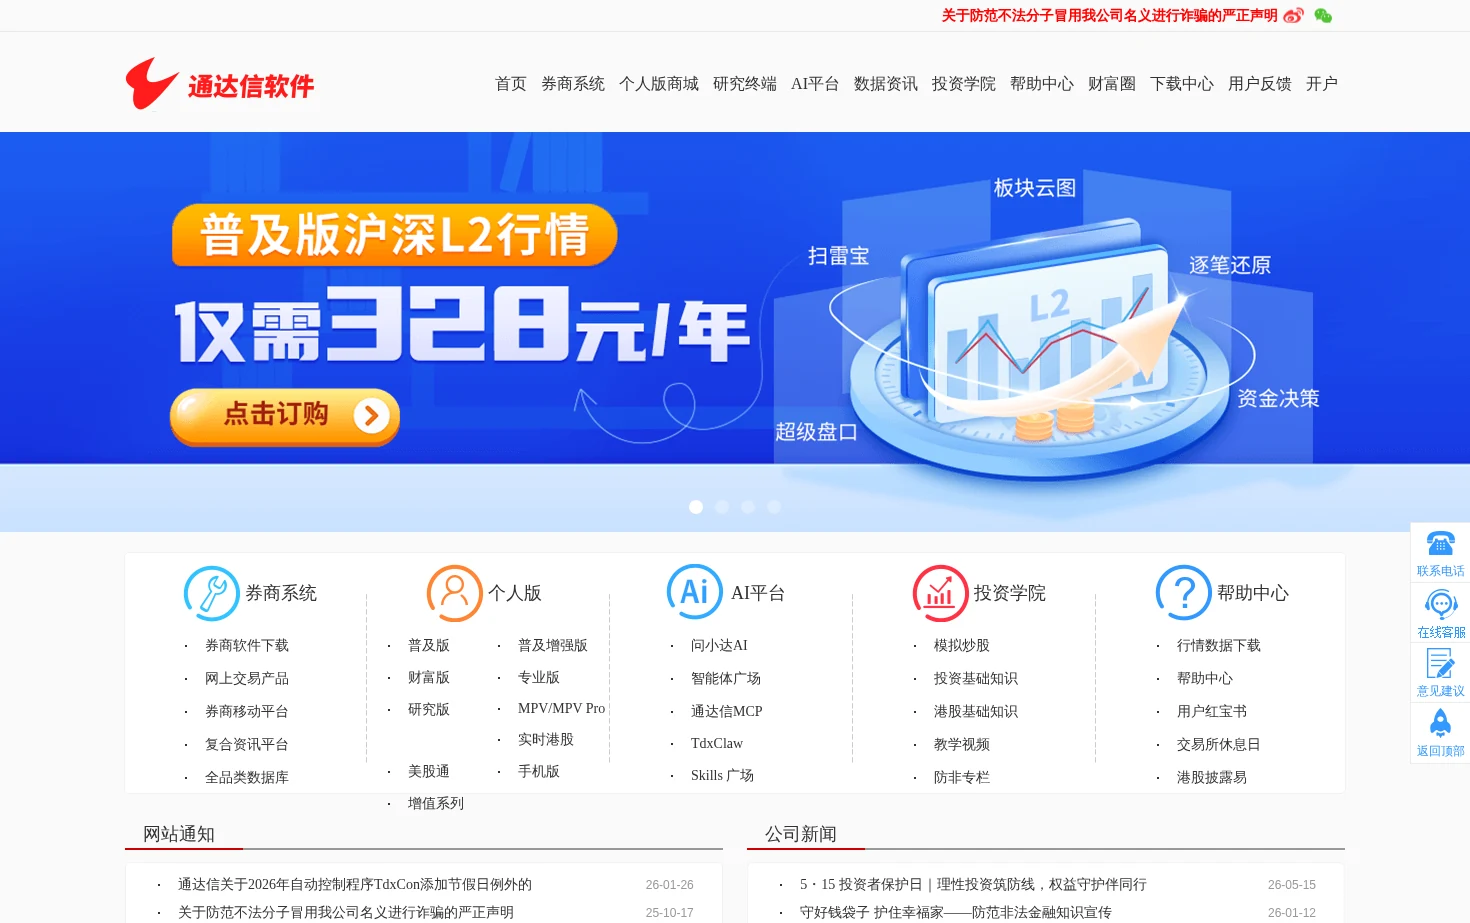Open 个人版商城 navigation item

click(659, 84)
